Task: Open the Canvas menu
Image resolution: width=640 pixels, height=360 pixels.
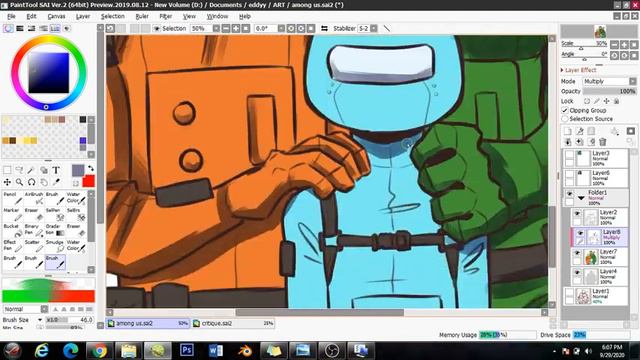Action: (56, 16)
